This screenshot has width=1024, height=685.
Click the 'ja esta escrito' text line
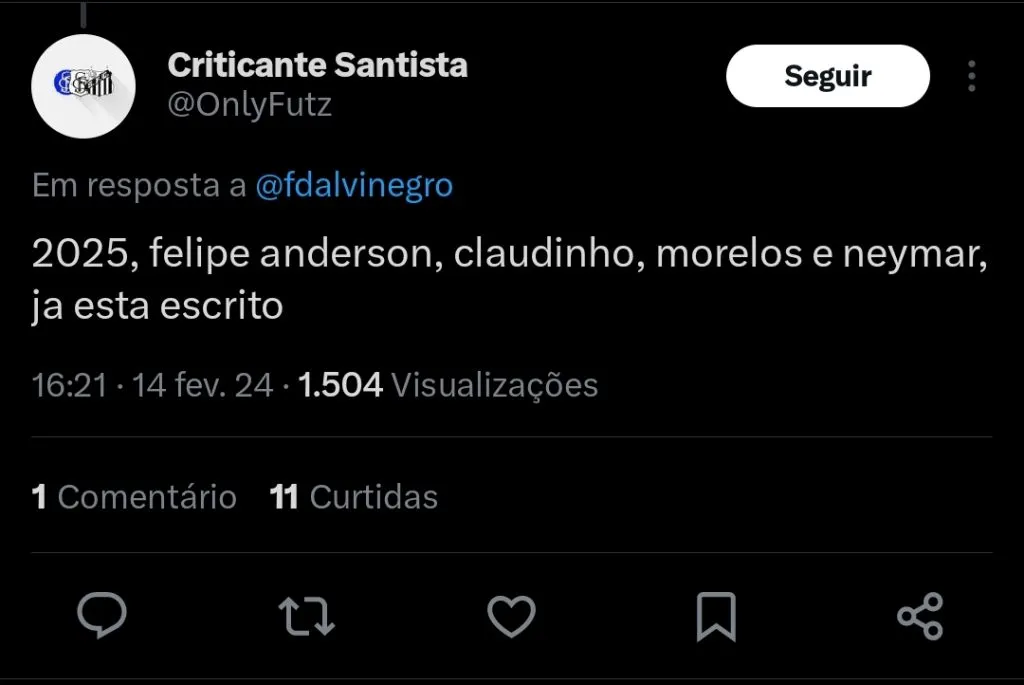click(158, 306)
